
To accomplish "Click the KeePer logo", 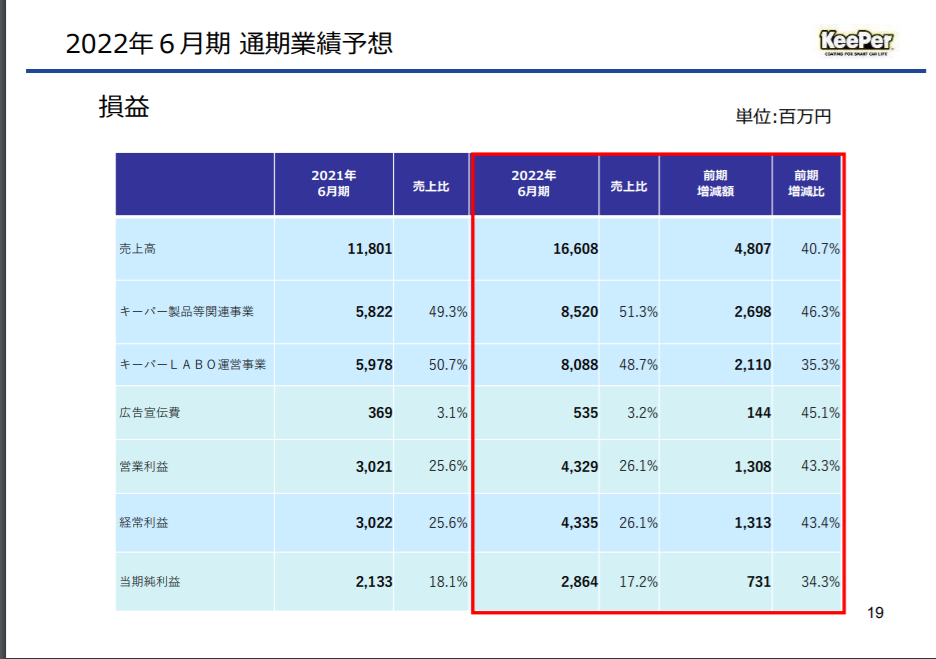I will click(x=857, y=42).
